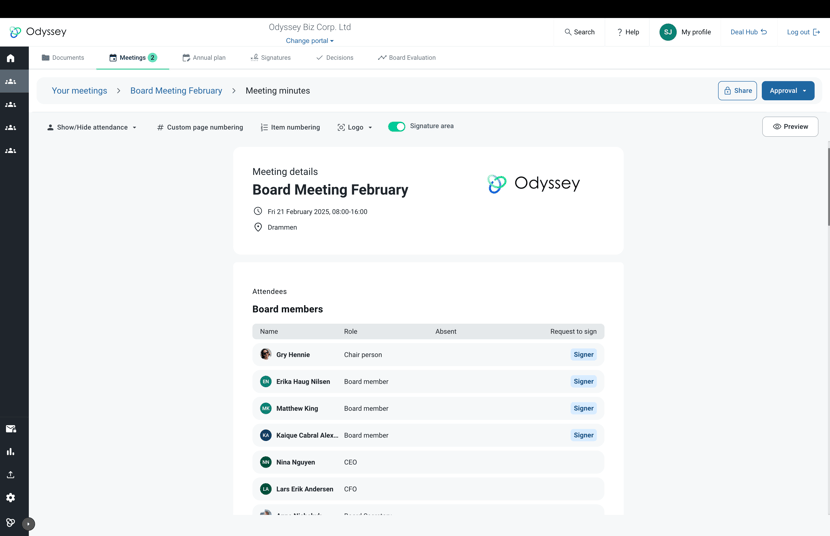Image resolution: width=830 pixels, height=536 pixels.
Task: Open the Approval dropdown button
Action: click(x=788, y=90)
